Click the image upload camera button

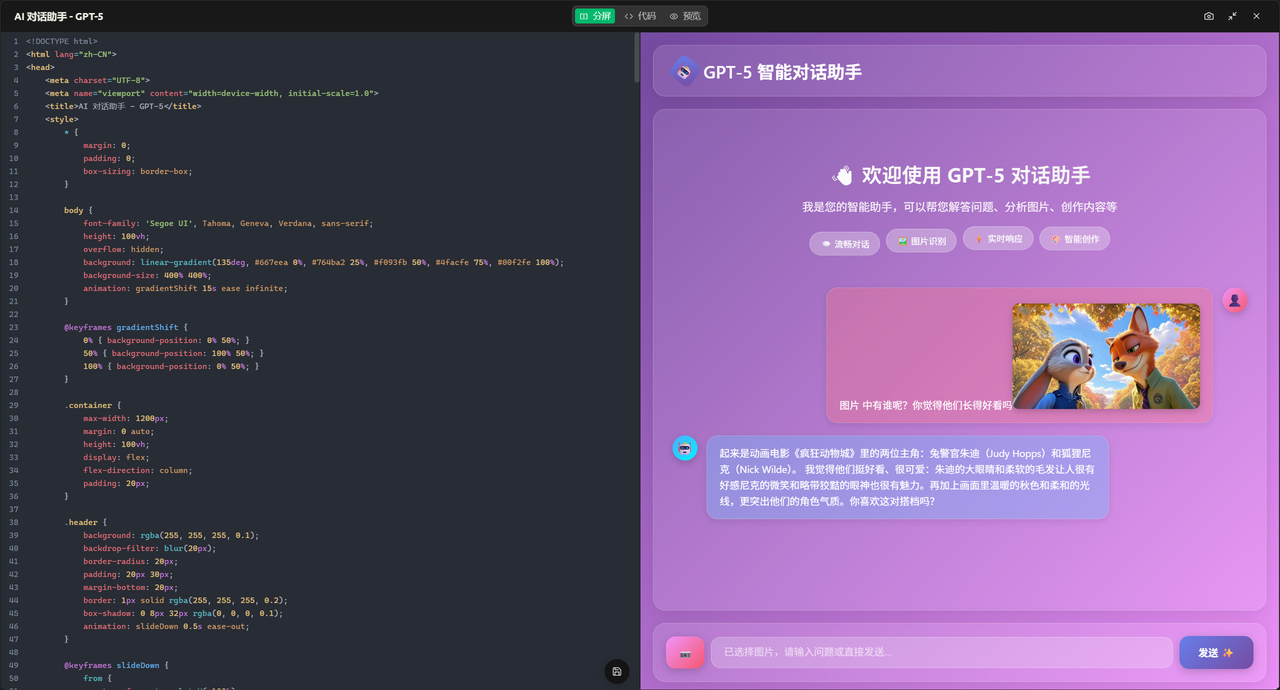685,653
